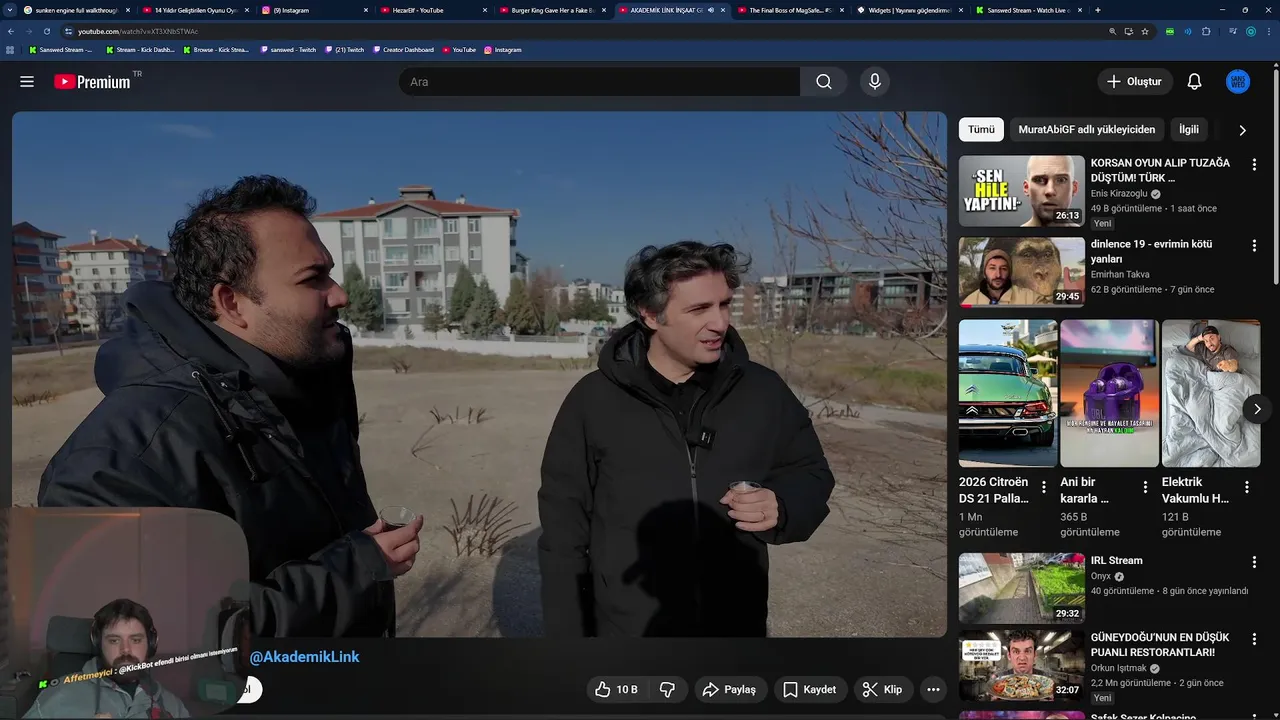Open dinlence 19 video thumbnail
1280x720 pixels.
(x=1022, y=272)
